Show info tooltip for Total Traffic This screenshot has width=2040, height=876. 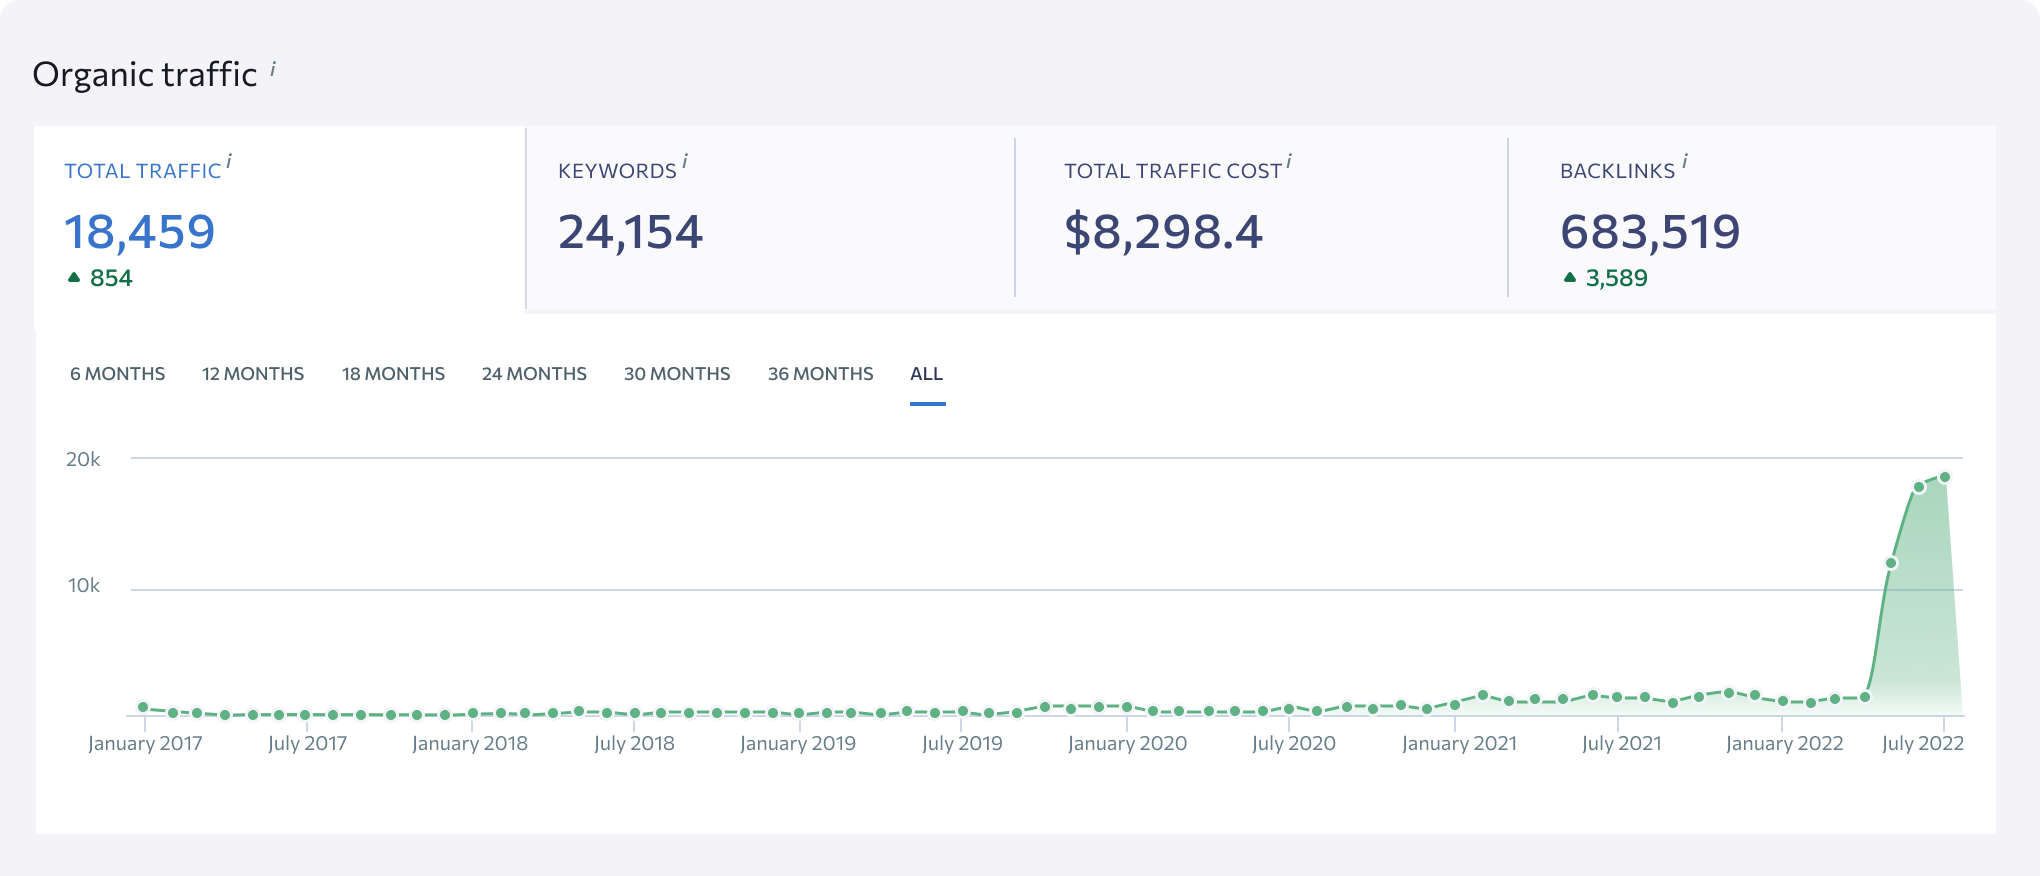pyautogui.click(x=229, y=160)
